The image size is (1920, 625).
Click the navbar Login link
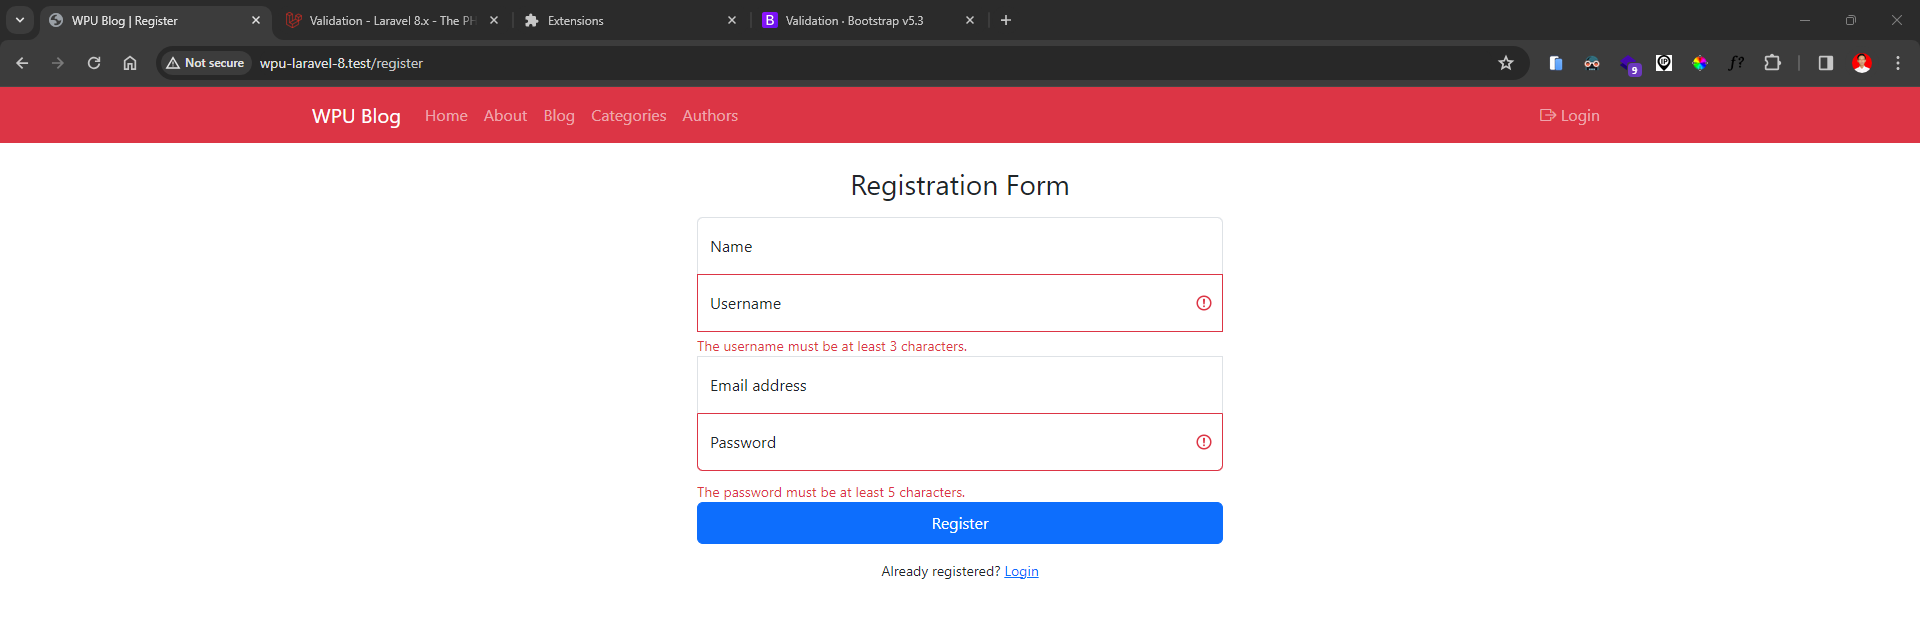[1569, 116]
